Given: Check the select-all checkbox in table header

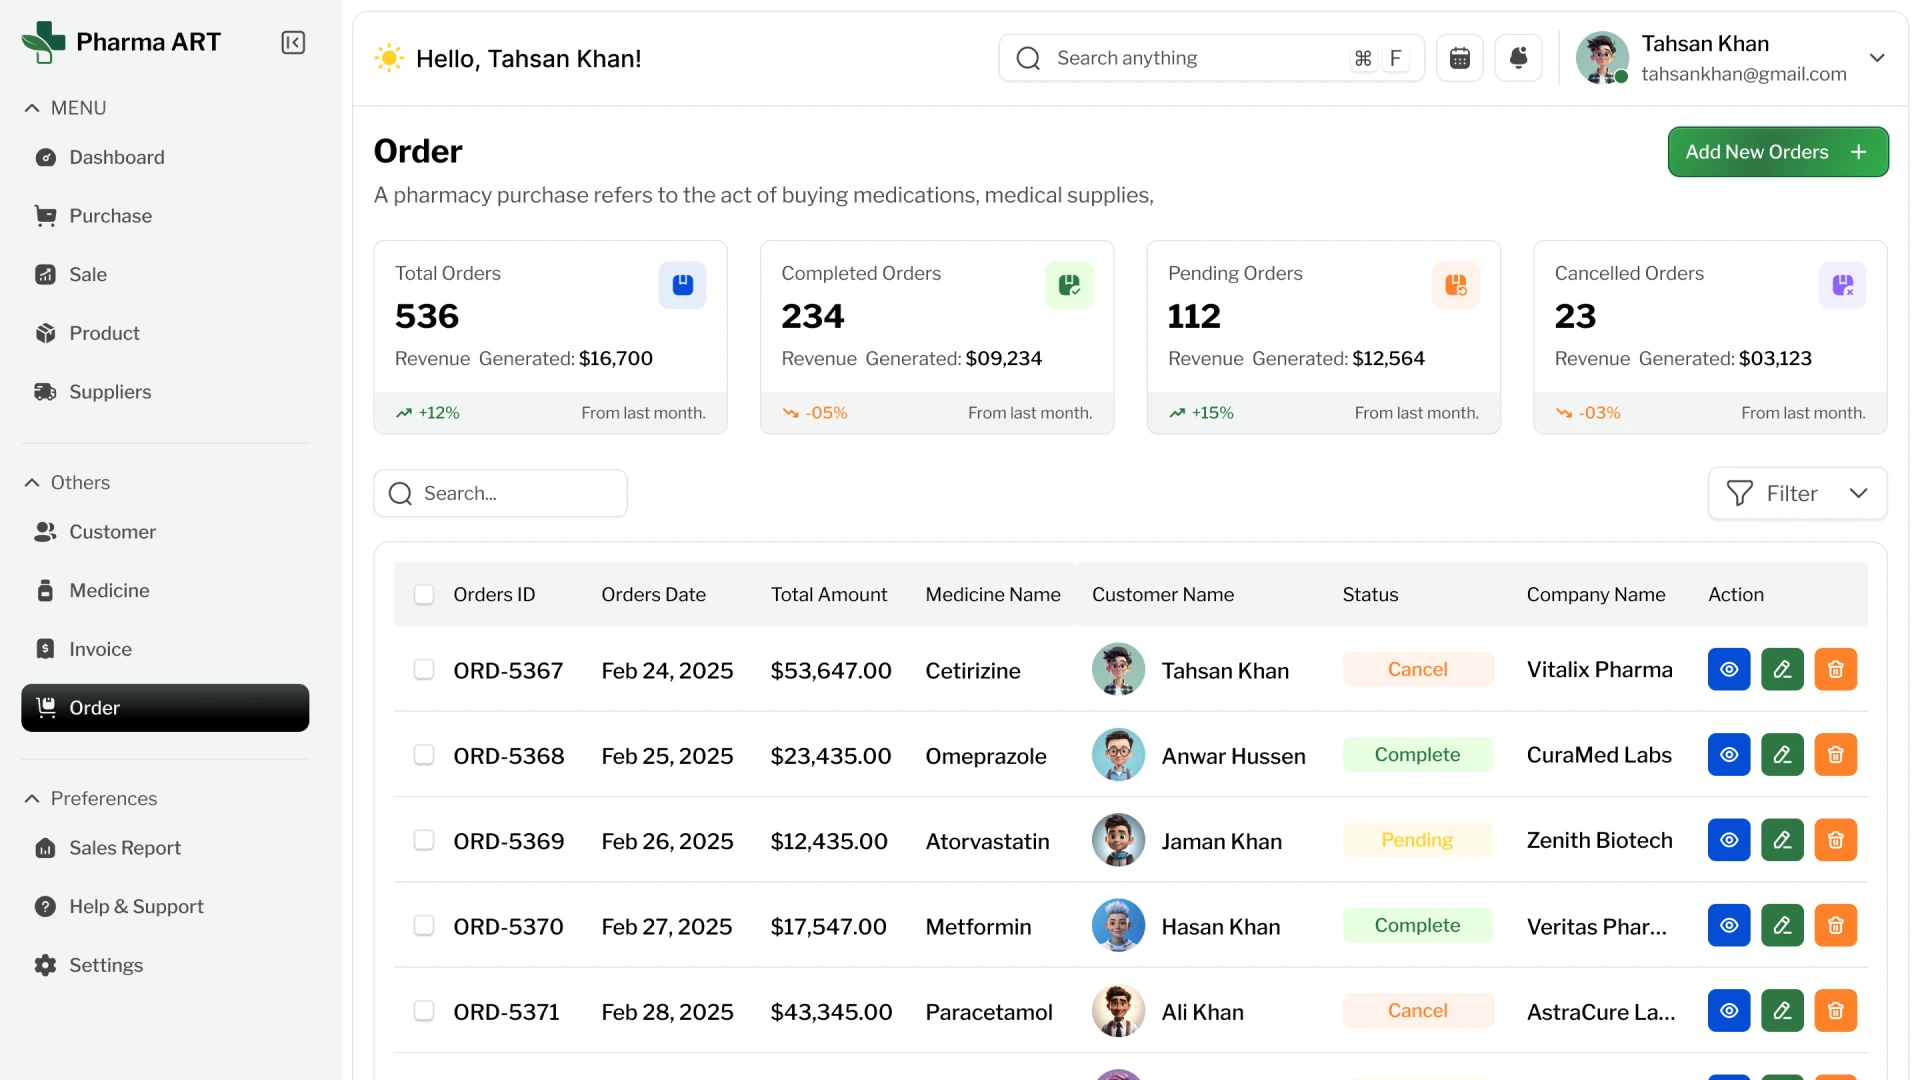Looking at the screenshot, I should (x=424, y=595).
